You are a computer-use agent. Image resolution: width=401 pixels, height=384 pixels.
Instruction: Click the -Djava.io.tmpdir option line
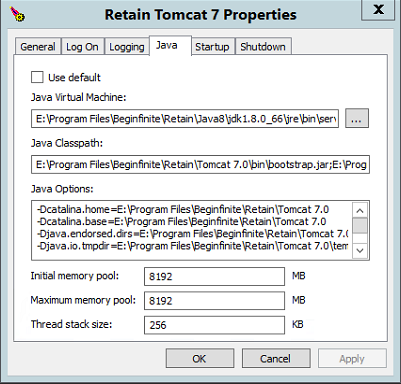[x=192, y=246]
